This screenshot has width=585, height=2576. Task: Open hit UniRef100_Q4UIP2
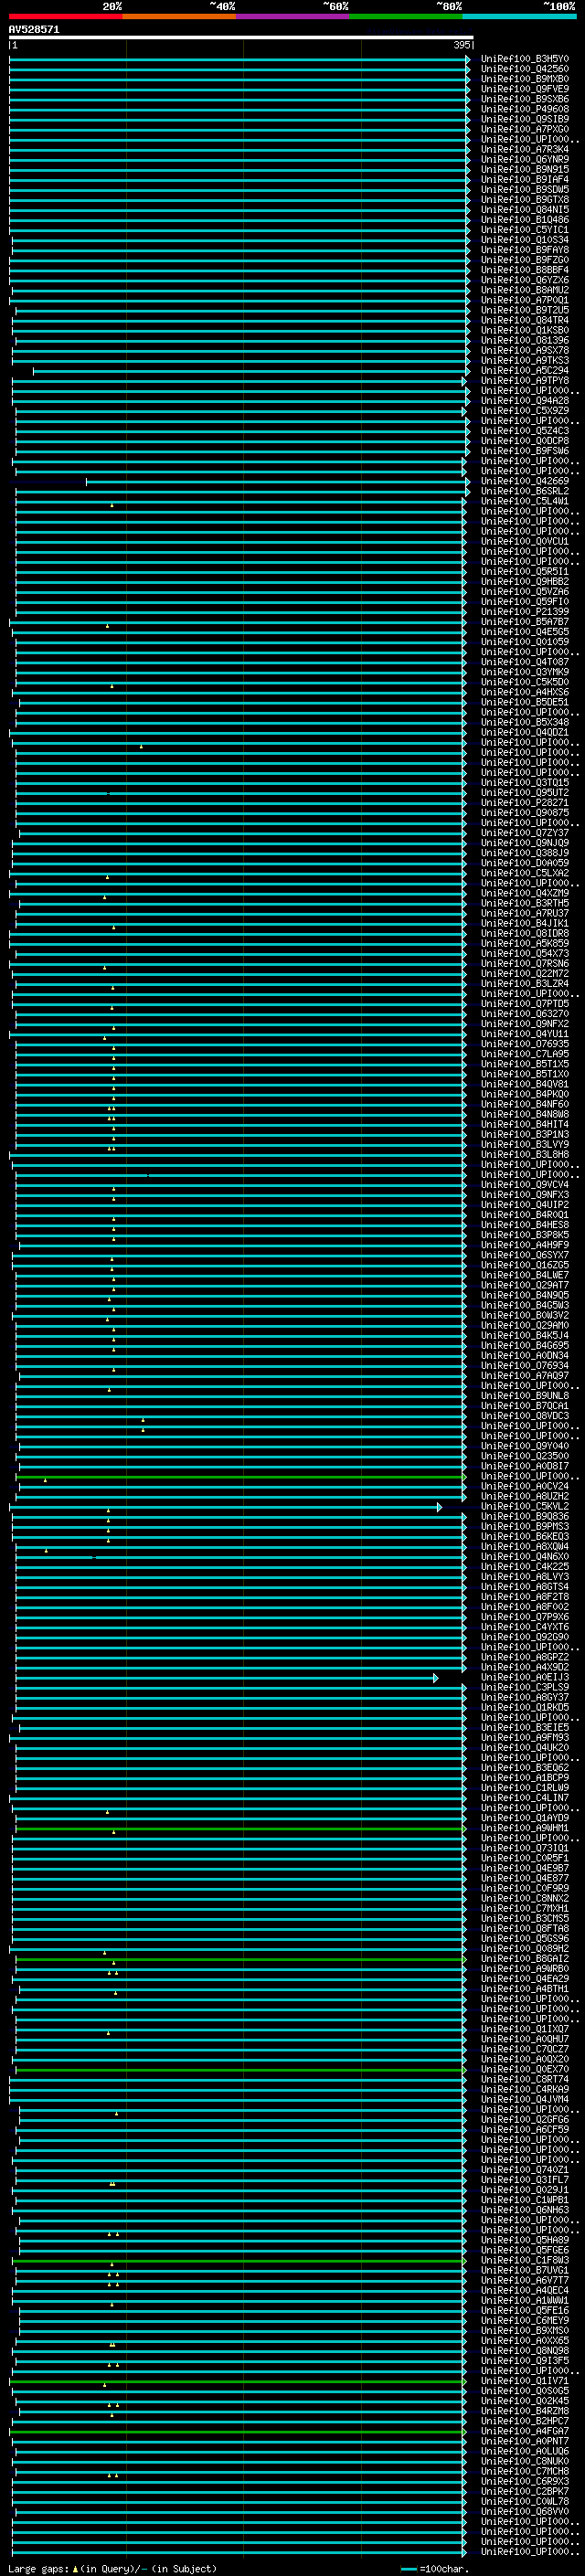coord(525,1205)
